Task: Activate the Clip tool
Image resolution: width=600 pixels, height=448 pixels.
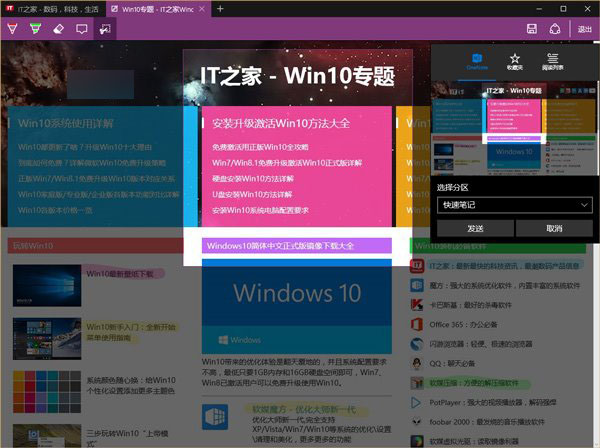Action: tap(105, 29)
